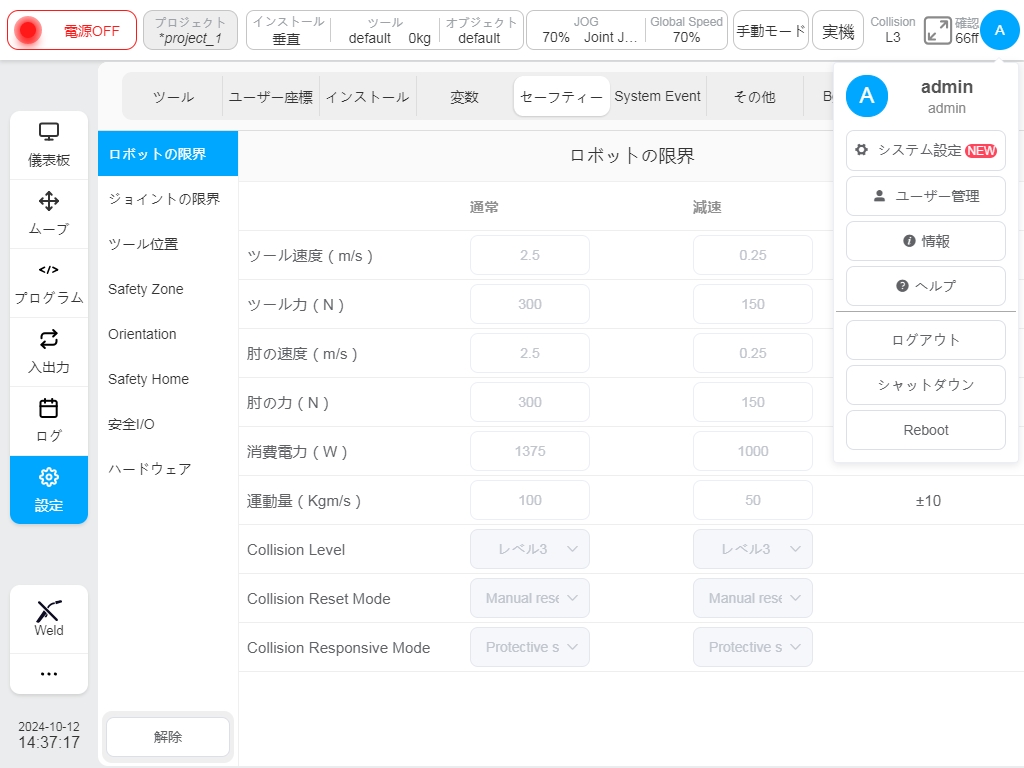Open システム設定 NEW from user menu

[x=925, y=151]
